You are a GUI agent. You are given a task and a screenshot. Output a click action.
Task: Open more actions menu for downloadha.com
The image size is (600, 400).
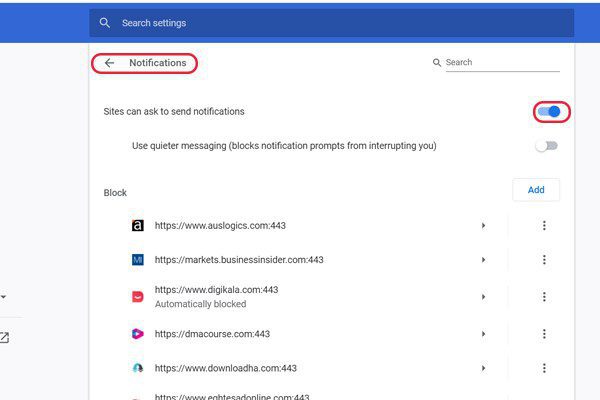544,368
